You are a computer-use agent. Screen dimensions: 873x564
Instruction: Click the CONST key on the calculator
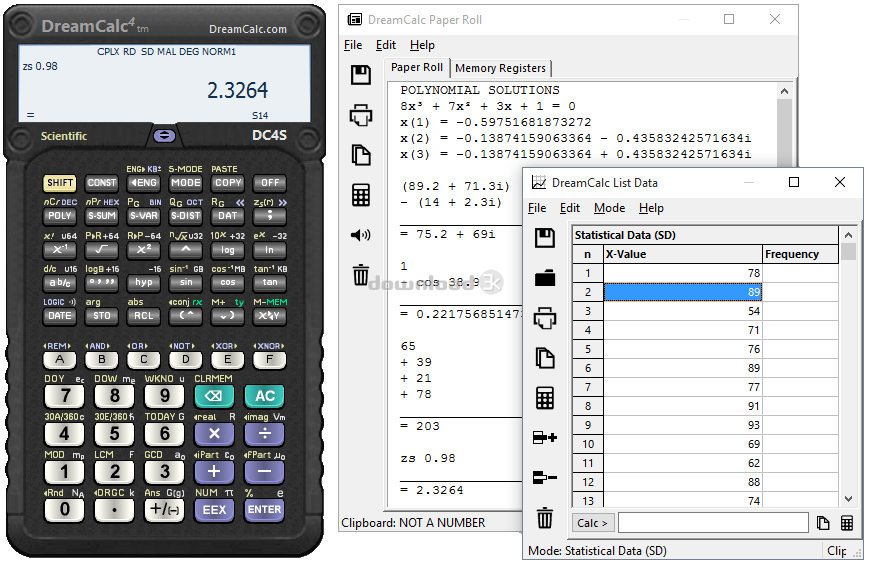pyautogui.click(x=101, y=183)
